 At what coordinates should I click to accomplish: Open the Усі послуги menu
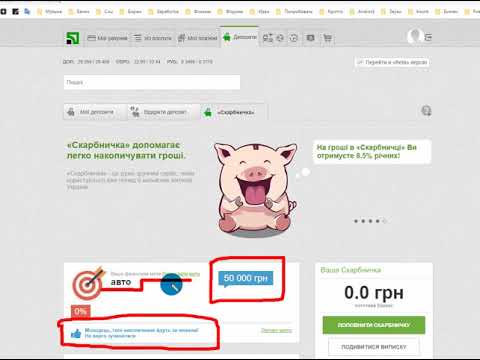coord(153,38)
